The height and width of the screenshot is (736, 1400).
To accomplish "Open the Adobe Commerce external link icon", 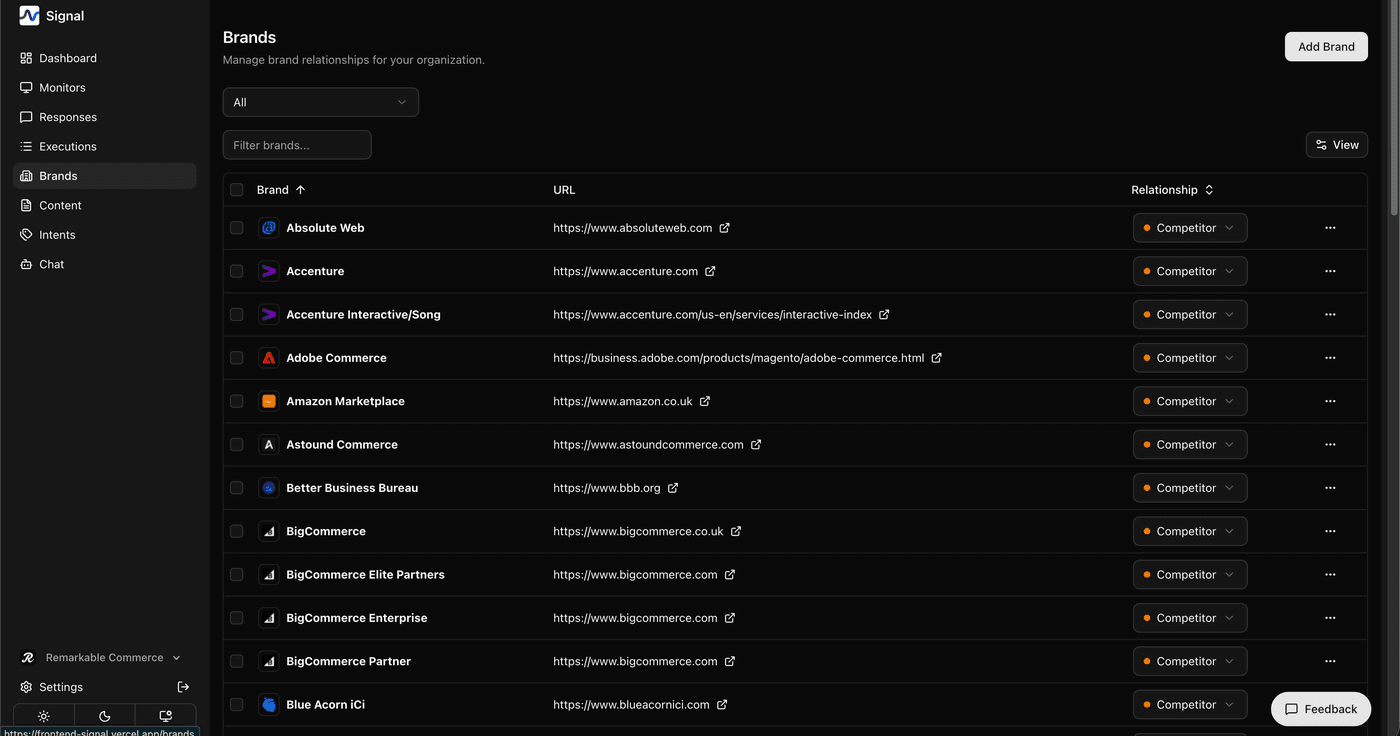I will tap(936, 358).
